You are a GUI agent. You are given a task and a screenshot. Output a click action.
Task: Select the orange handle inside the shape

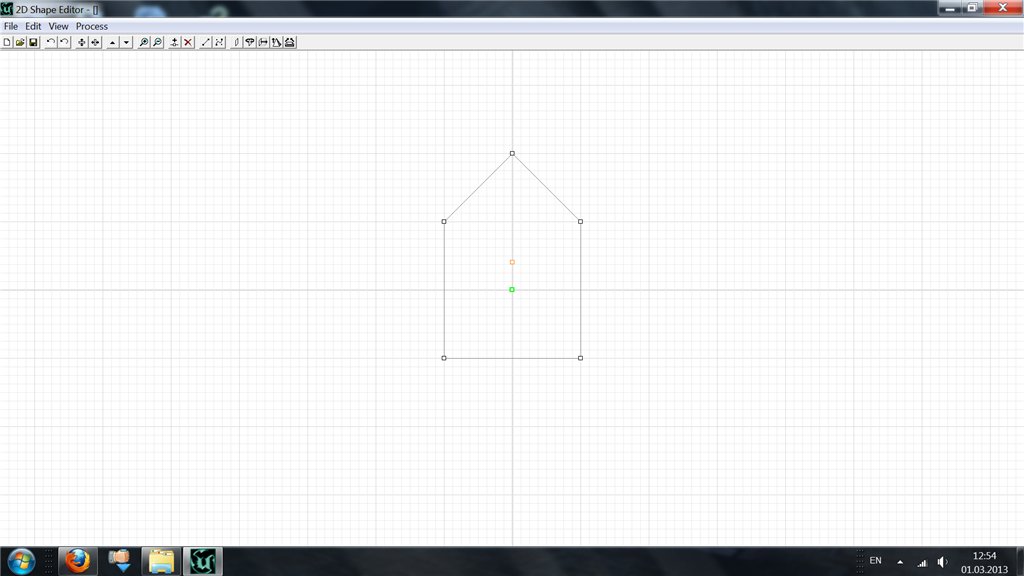pyautogui.click(x=512, y=262)
